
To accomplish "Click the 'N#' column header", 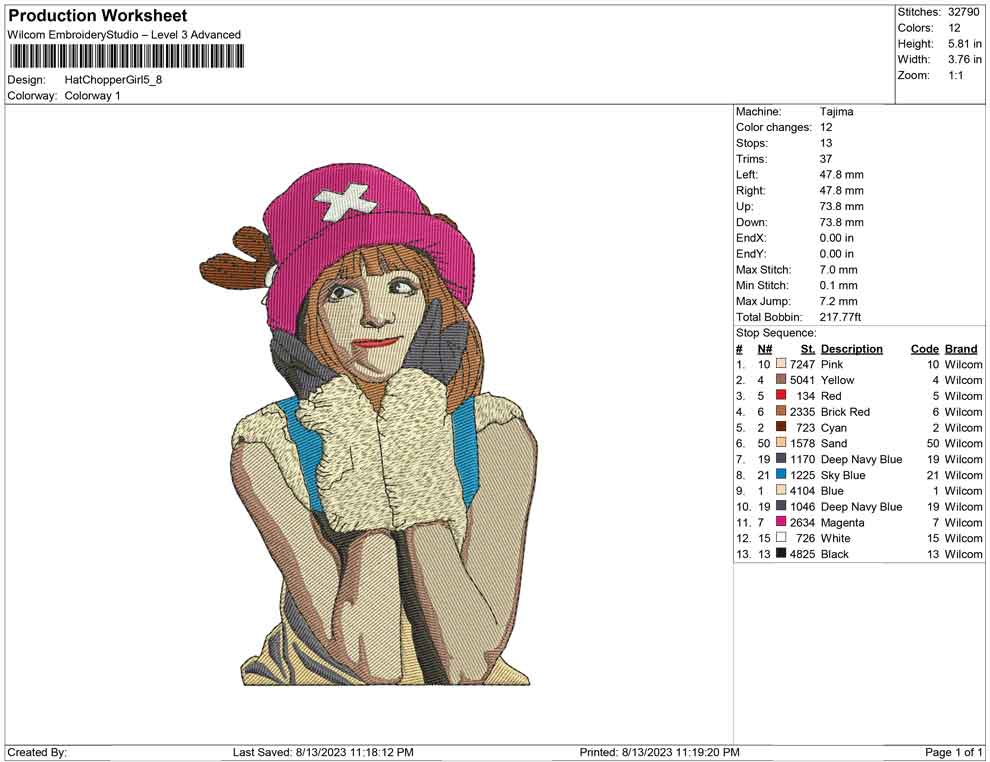I will pos(765,348).
